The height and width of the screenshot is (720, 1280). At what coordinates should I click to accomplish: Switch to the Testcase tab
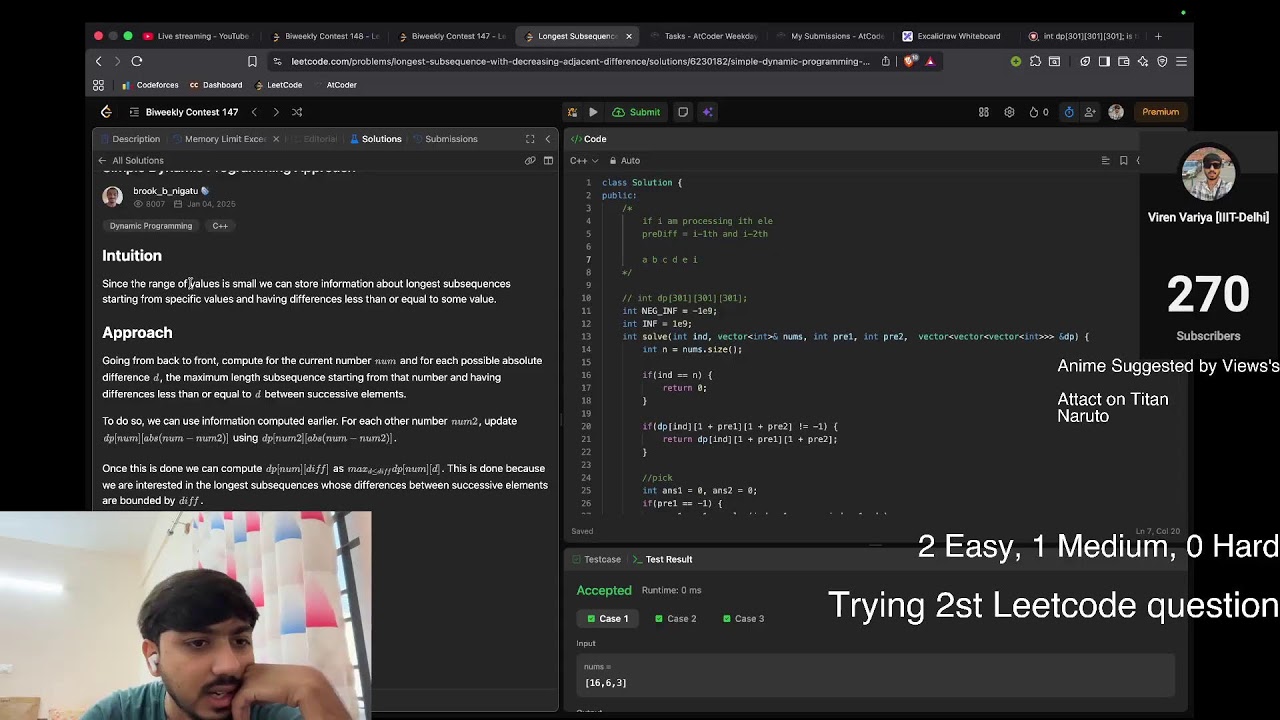pos(595,559)
